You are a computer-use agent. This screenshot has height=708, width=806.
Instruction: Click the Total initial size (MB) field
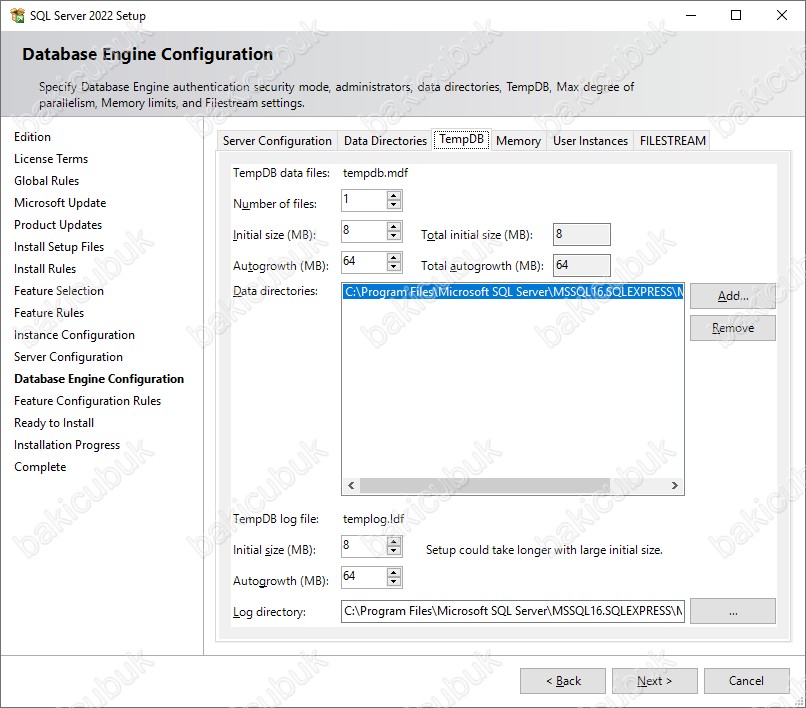tap(582, 234)
